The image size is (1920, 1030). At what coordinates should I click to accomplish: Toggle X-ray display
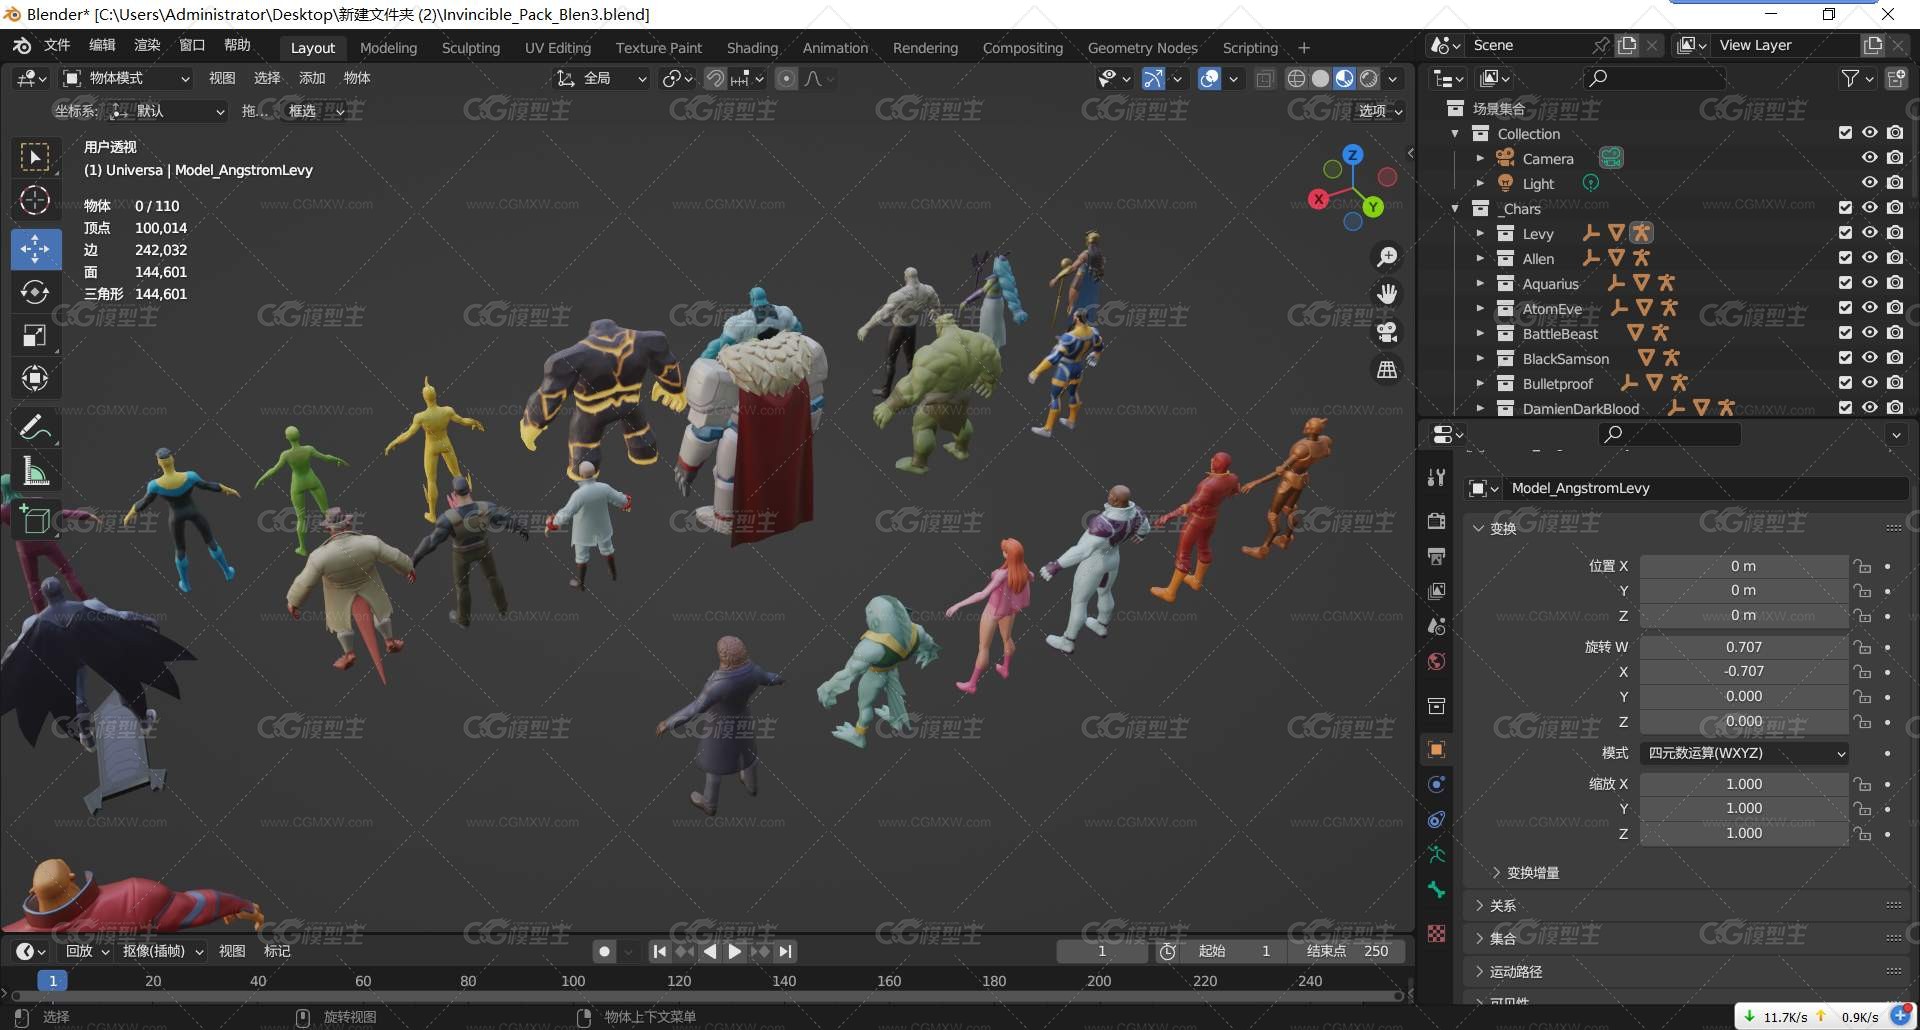1265,78
